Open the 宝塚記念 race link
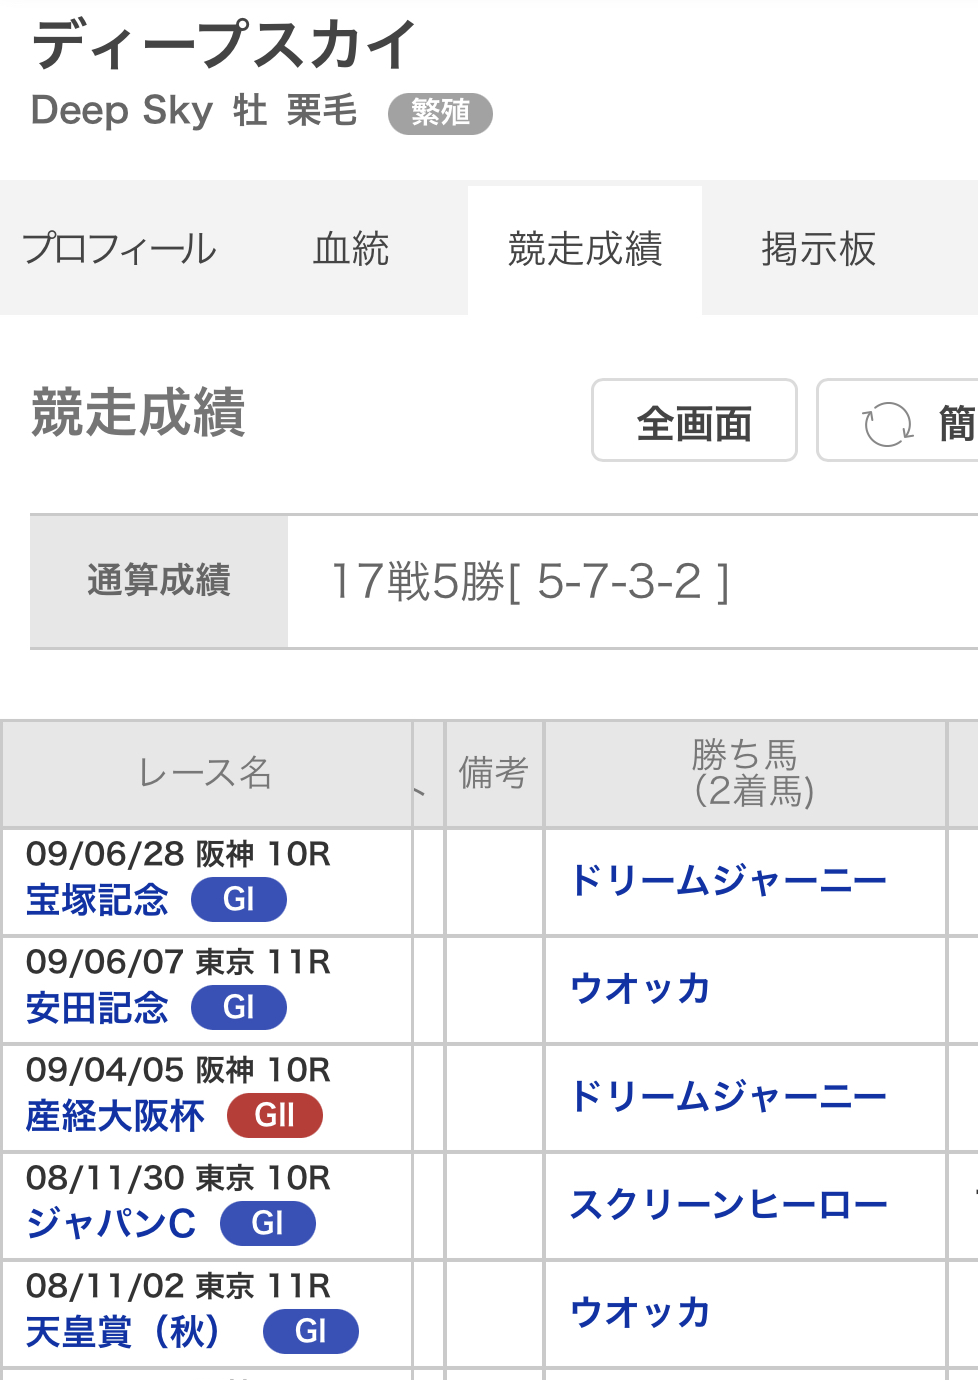This screenshot has height=1380, width=978. (x=97, y=900)
